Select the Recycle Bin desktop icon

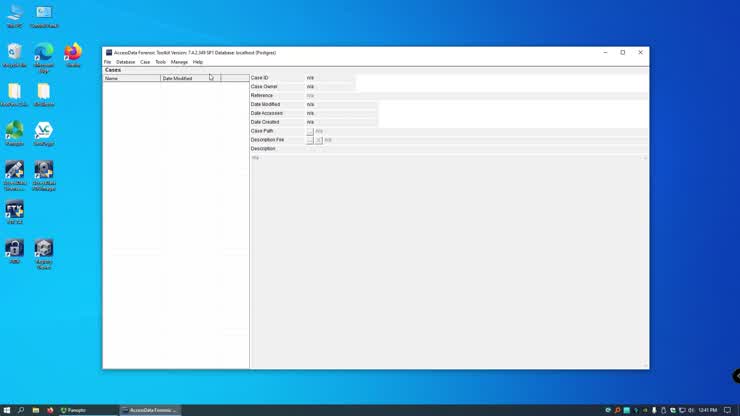click(14, 54)
